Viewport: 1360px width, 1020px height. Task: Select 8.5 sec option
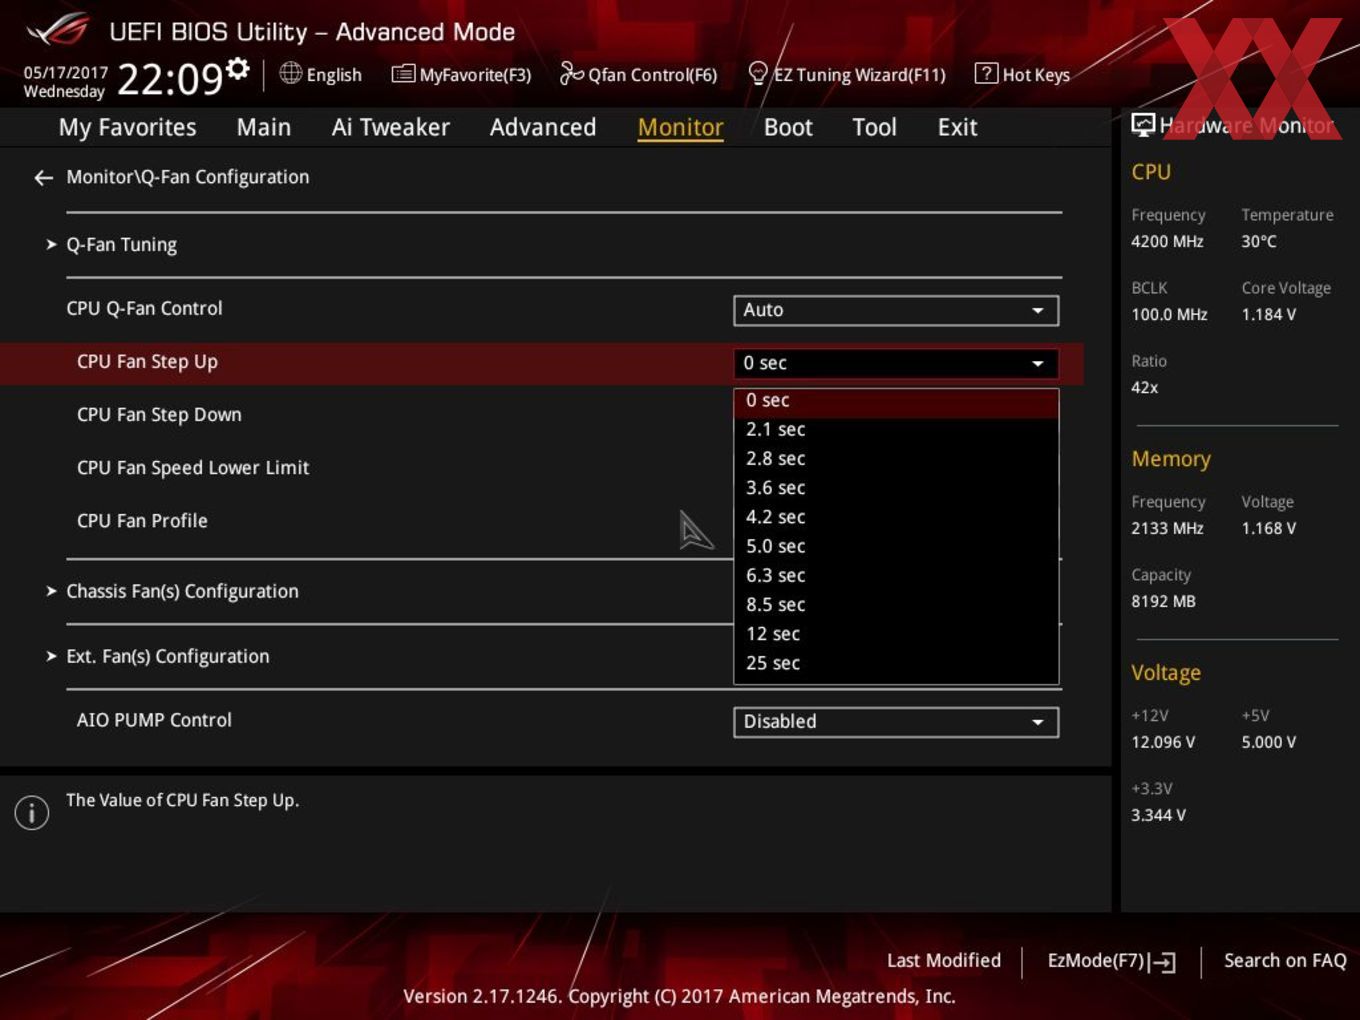[896, 604]
